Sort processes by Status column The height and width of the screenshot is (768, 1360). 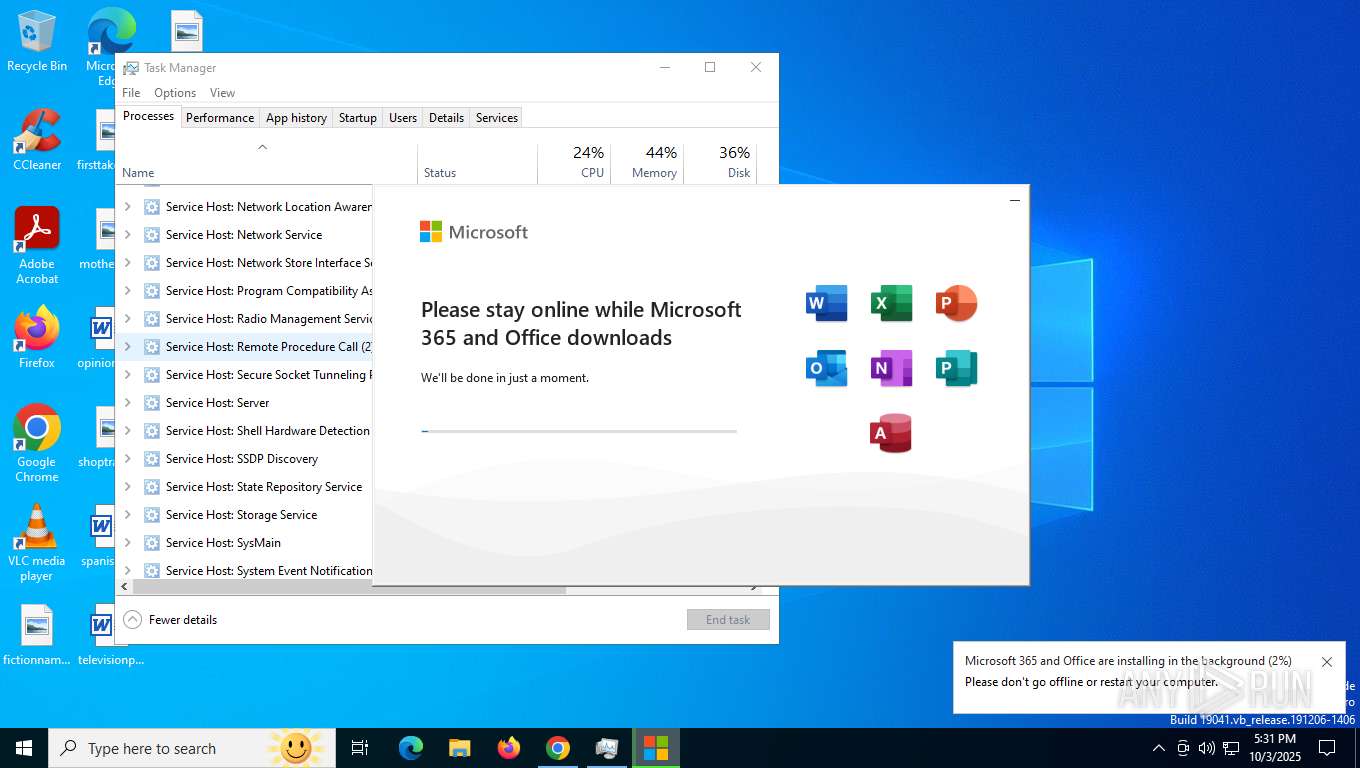[x=477, y=164]
